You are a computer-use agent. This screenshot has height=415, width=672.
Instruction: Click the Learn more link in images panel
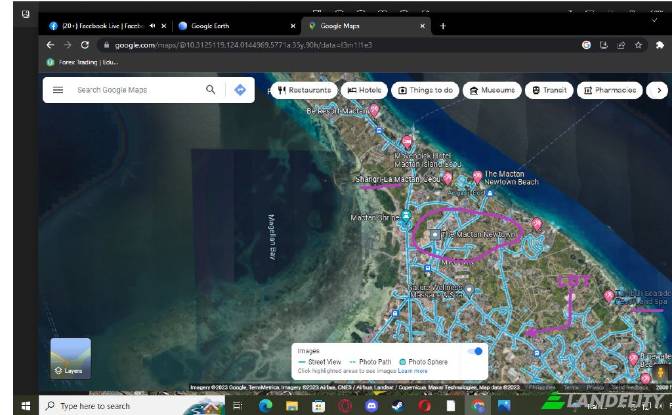point(413,370)
